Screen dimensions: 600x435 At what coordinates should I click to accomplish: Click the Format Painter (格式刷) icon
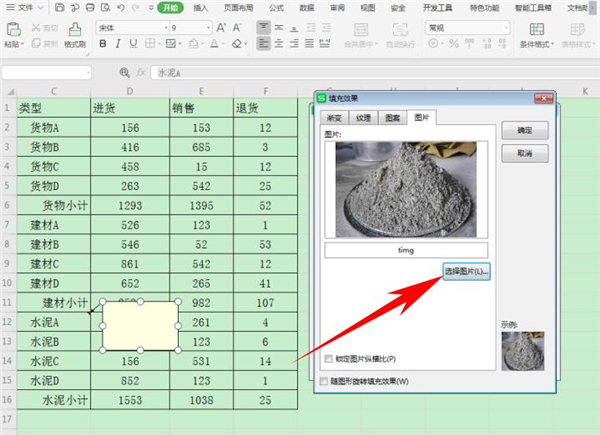coord(74,36)
